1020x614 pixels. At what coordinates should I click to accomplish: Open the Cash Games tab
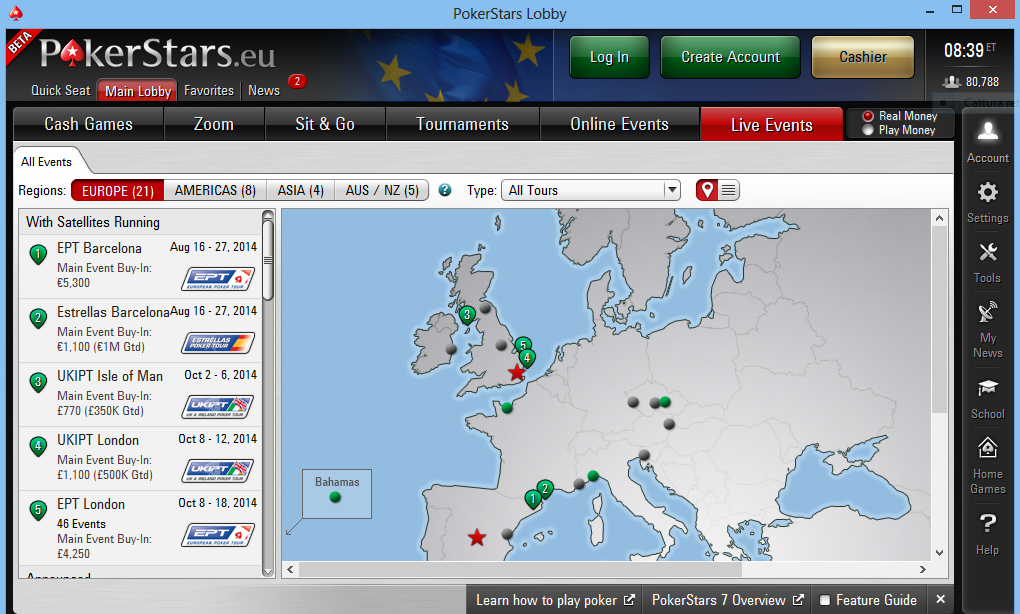(88, 124)
